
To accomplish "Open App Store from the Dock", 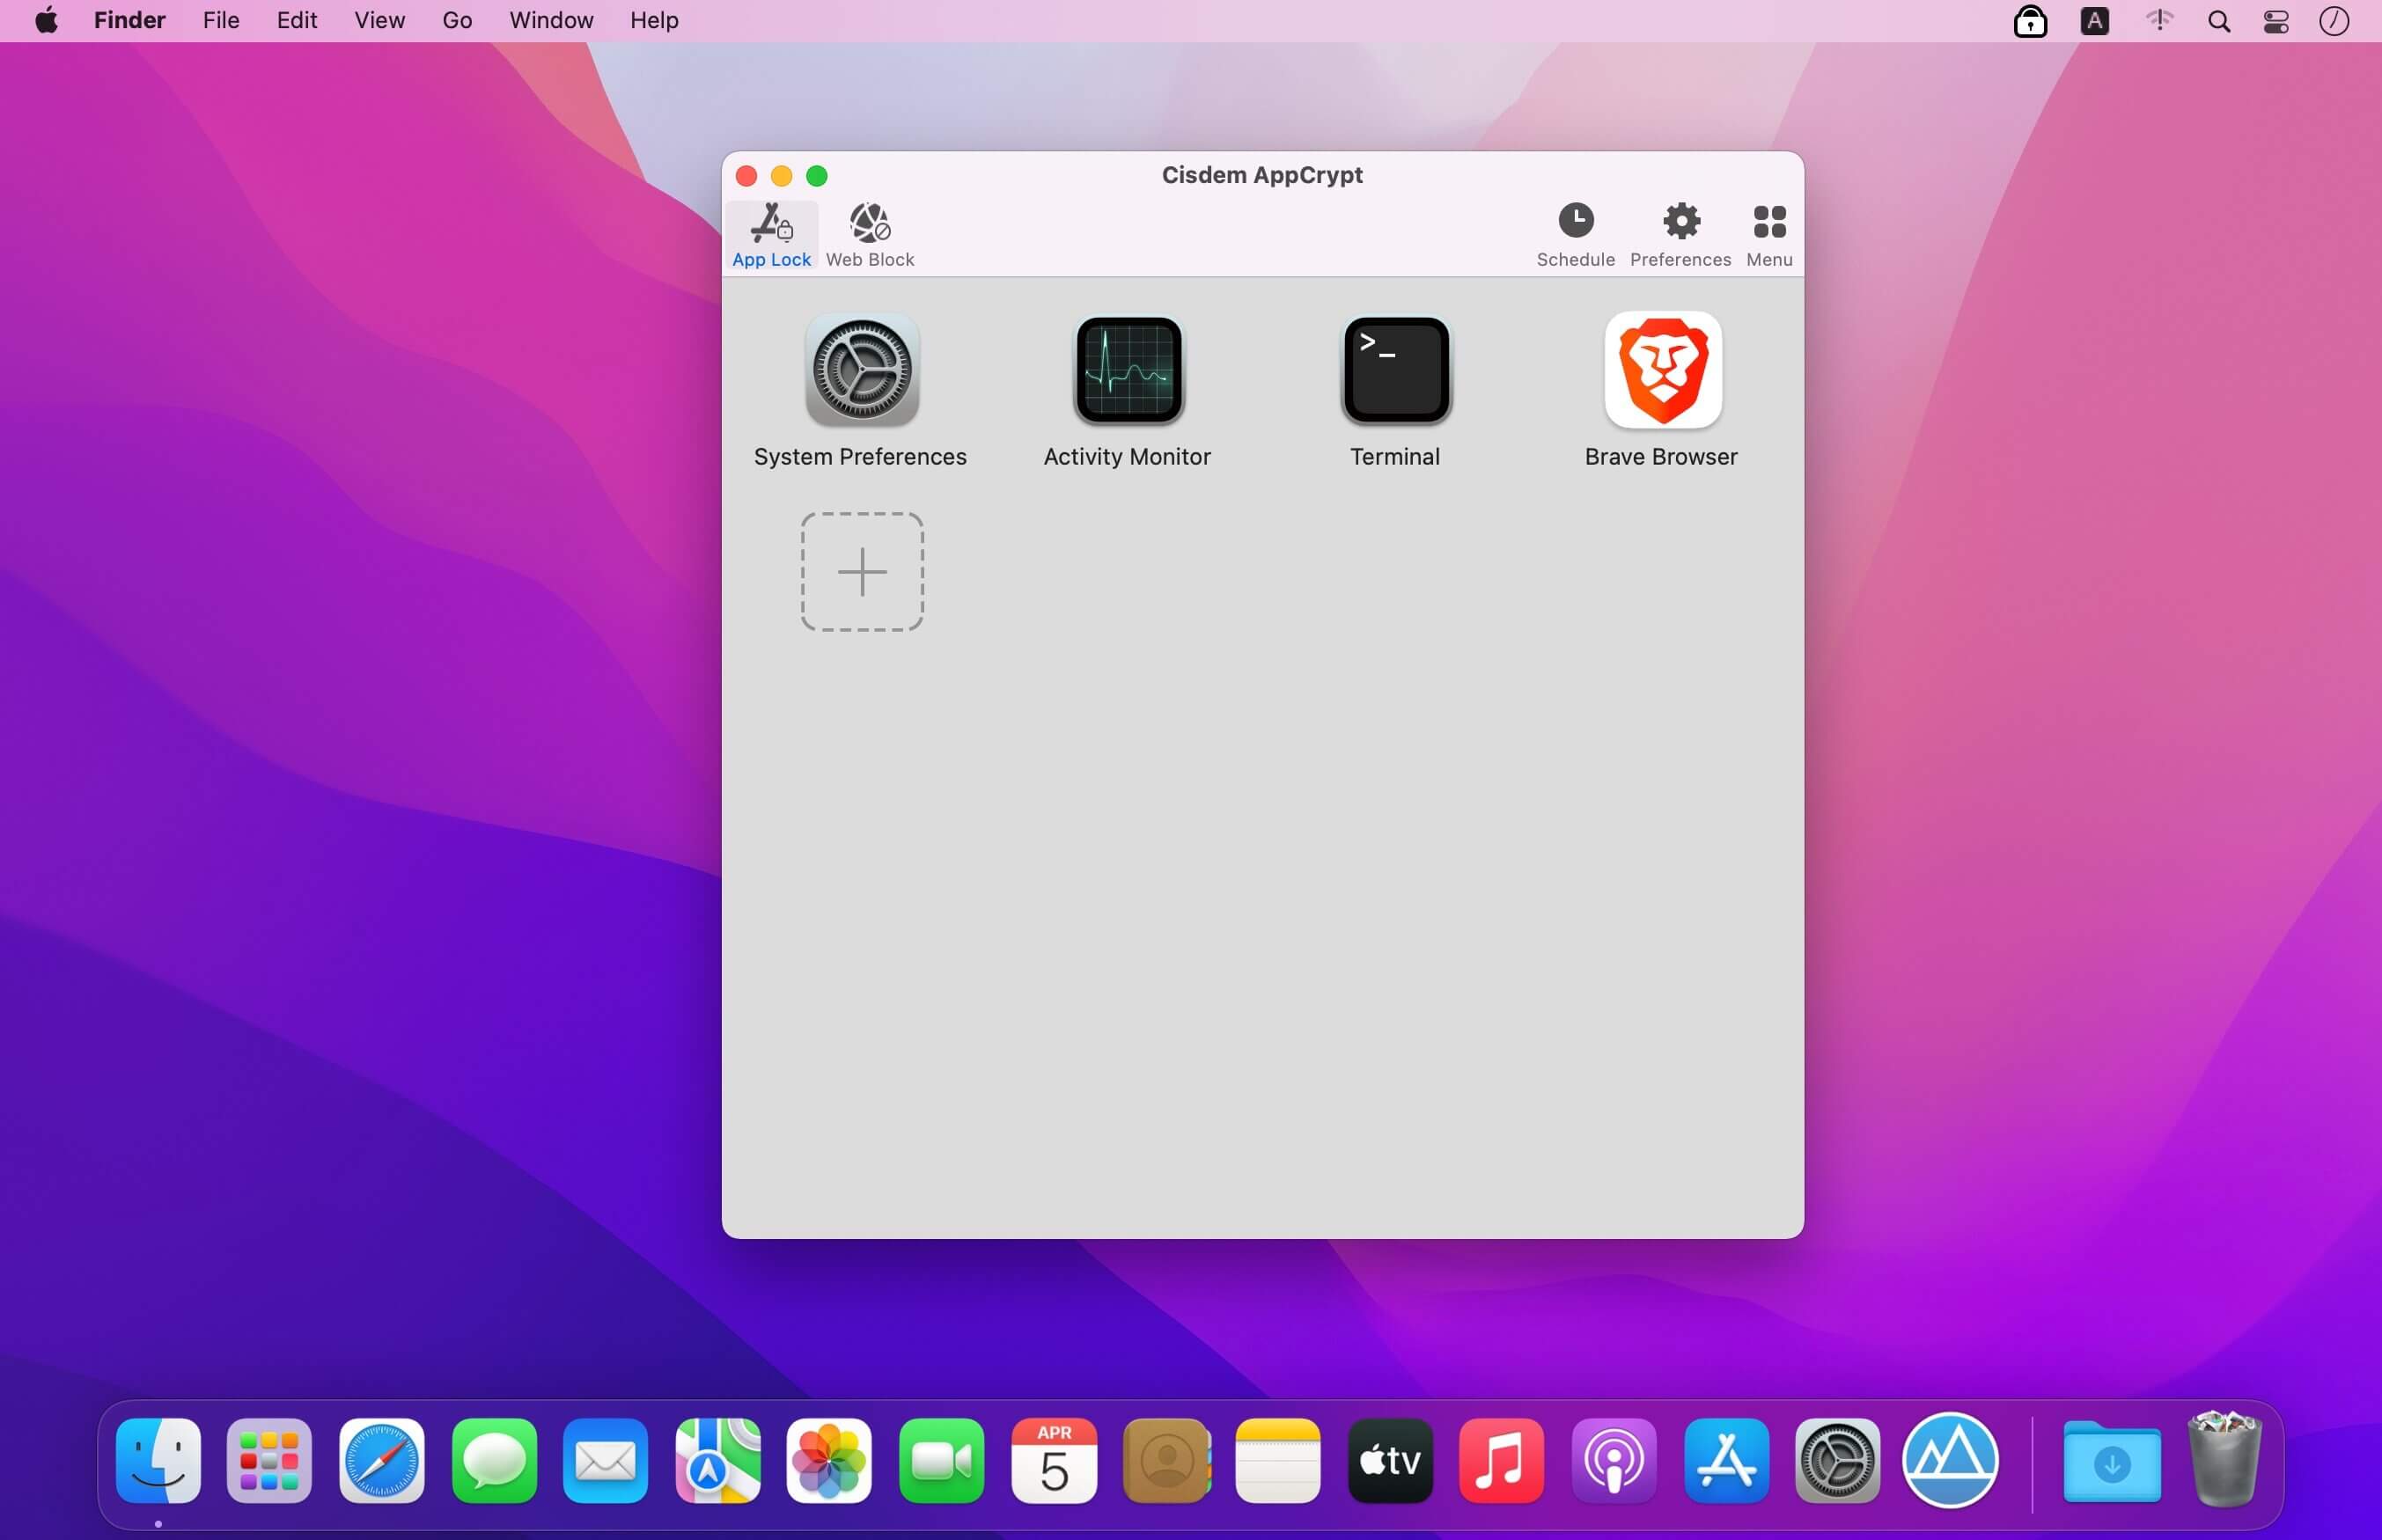I will (x=1726, y=1460).
